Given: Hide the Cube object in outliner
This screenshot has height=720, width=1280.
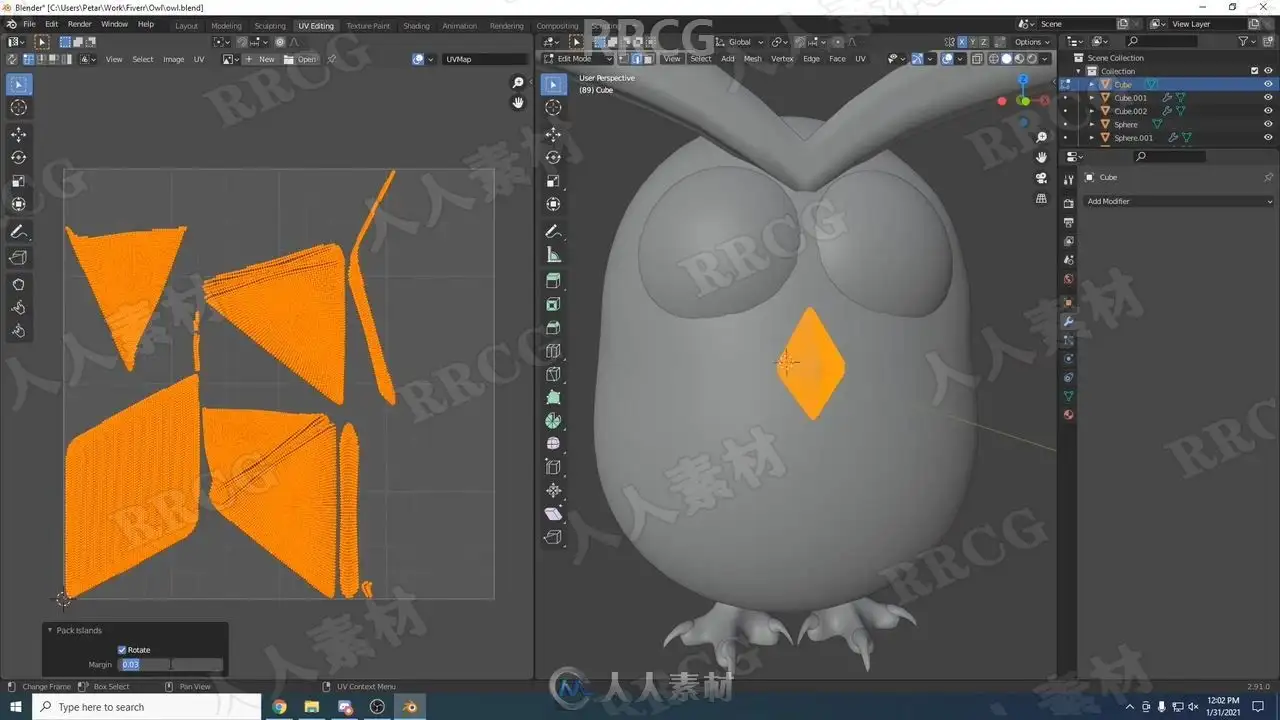Looking at the screenshot, I should coord(1269,85).
